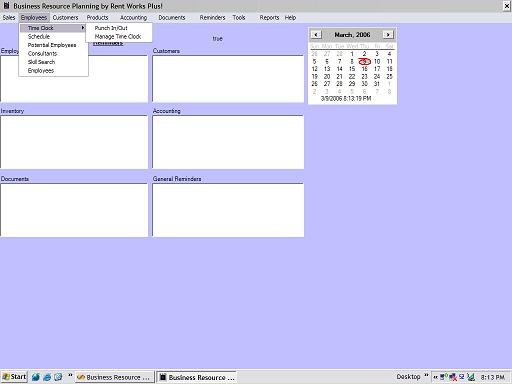Select March 15 in the calendar
This screenshot has height=384, width=512.
click(352, 69)
